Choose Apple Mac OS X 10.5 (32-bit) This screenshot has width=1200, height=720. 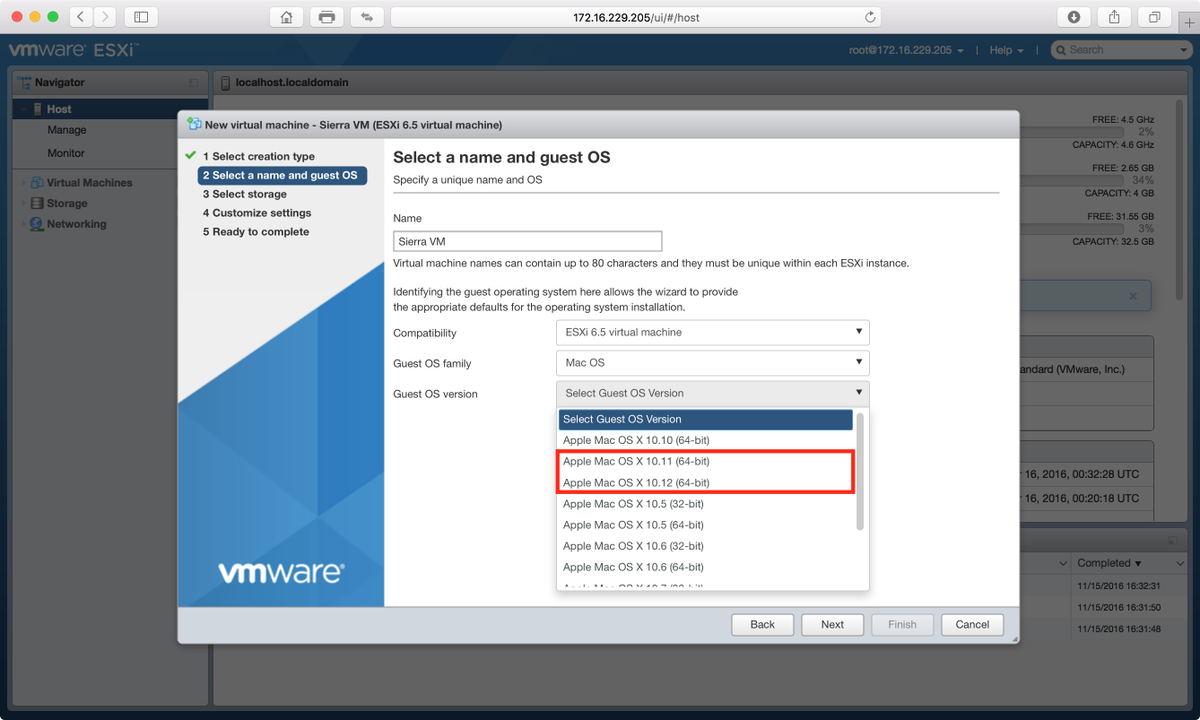pyautogui.click(x=705, y=504)
